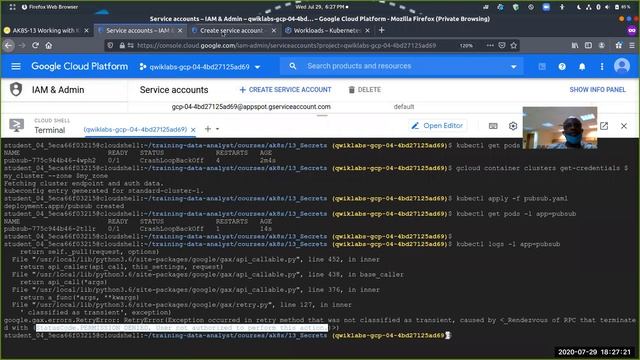Screen dimensions: 640x360
Task: Close the Cloud Shell panel
Action: point(624,126)
